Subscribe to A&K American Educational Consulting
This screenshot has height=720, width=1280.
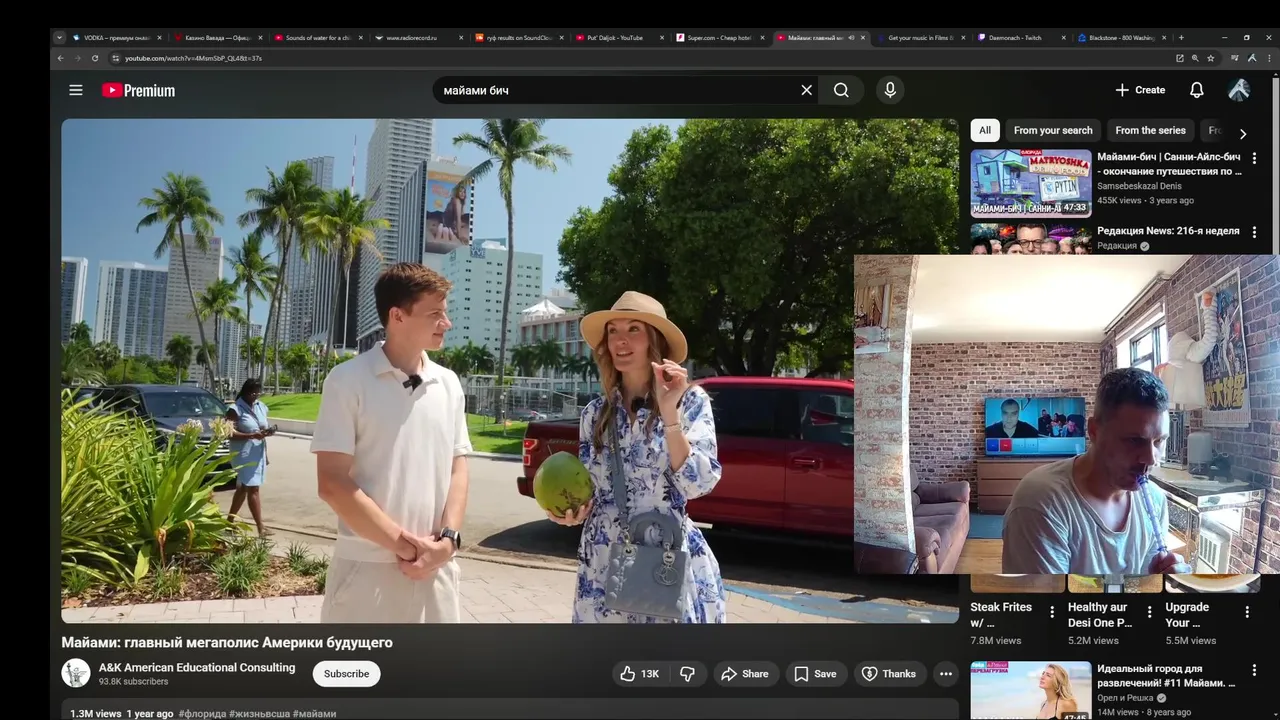pyautogui.click(x=346, y=674)
